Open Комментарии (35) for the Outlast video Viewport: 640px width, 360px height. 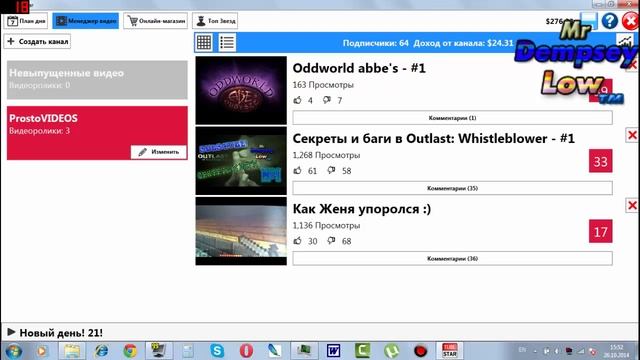(x=452, y=188)
